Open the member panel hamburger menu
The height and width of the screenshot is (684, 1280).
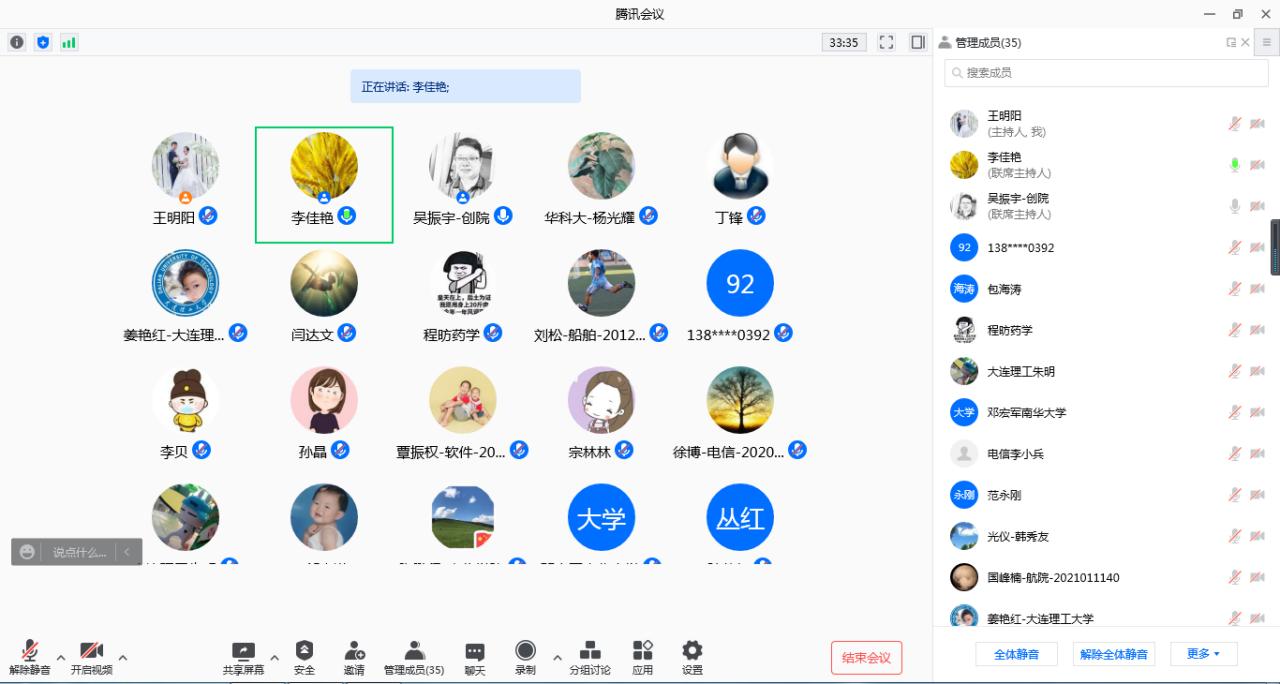1266,42
